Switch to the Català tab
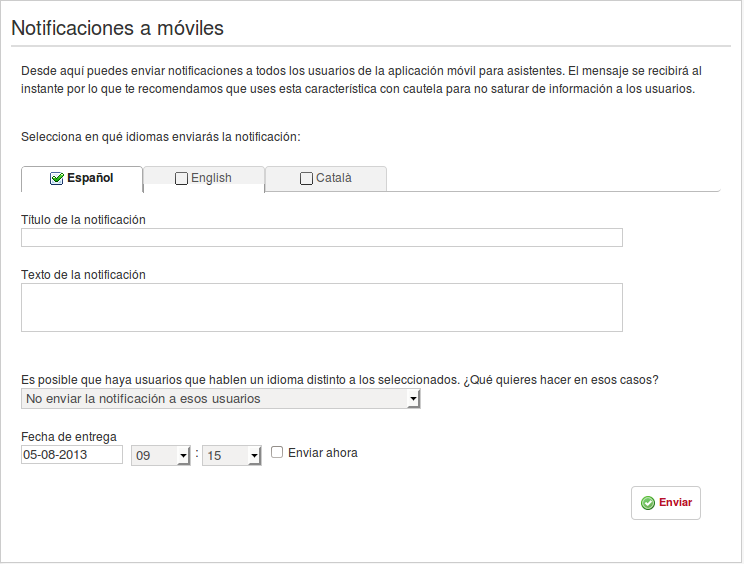The width and height of the screenshot is (744, 564). click(326, 178)
